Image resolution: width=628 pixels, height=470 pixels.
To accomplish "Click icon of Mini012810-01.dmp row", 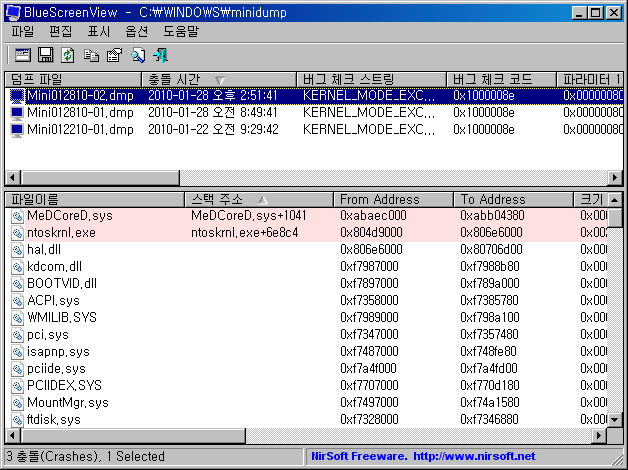I will (17, 113).
